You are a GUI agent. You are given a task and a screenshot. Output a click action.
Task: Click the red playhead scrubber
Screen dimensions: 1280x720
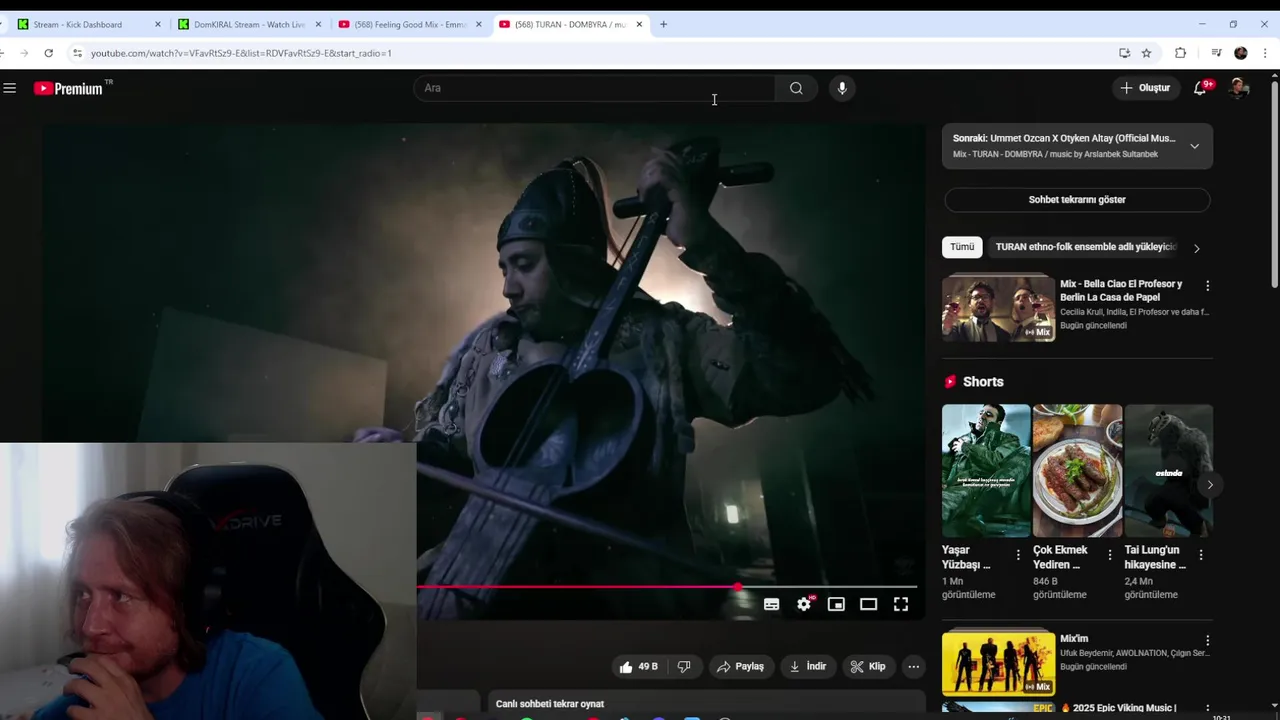pos(738,587)
